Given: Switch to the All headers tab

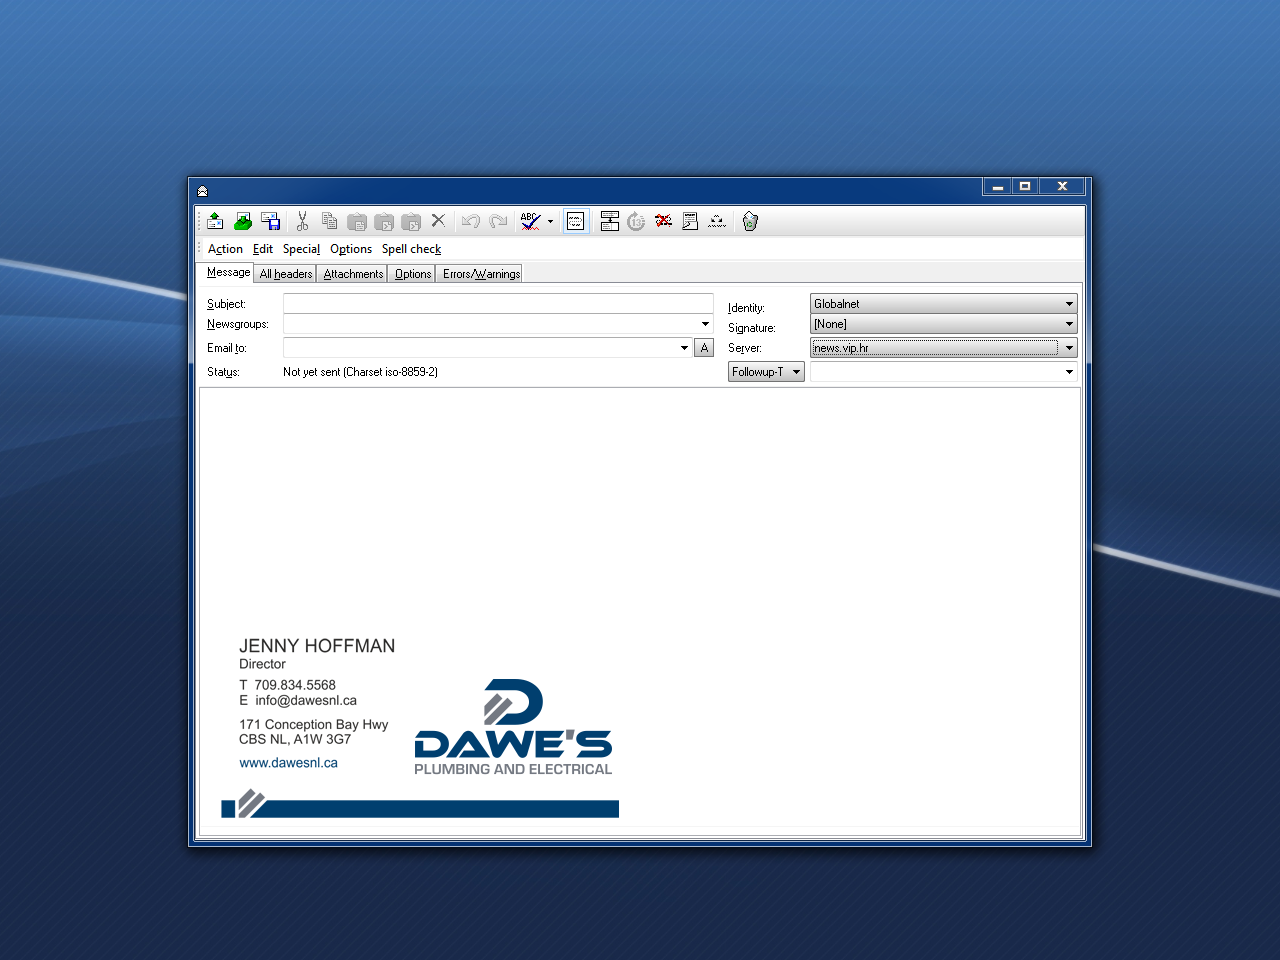Looking at the screenshot, I should 286,274.
